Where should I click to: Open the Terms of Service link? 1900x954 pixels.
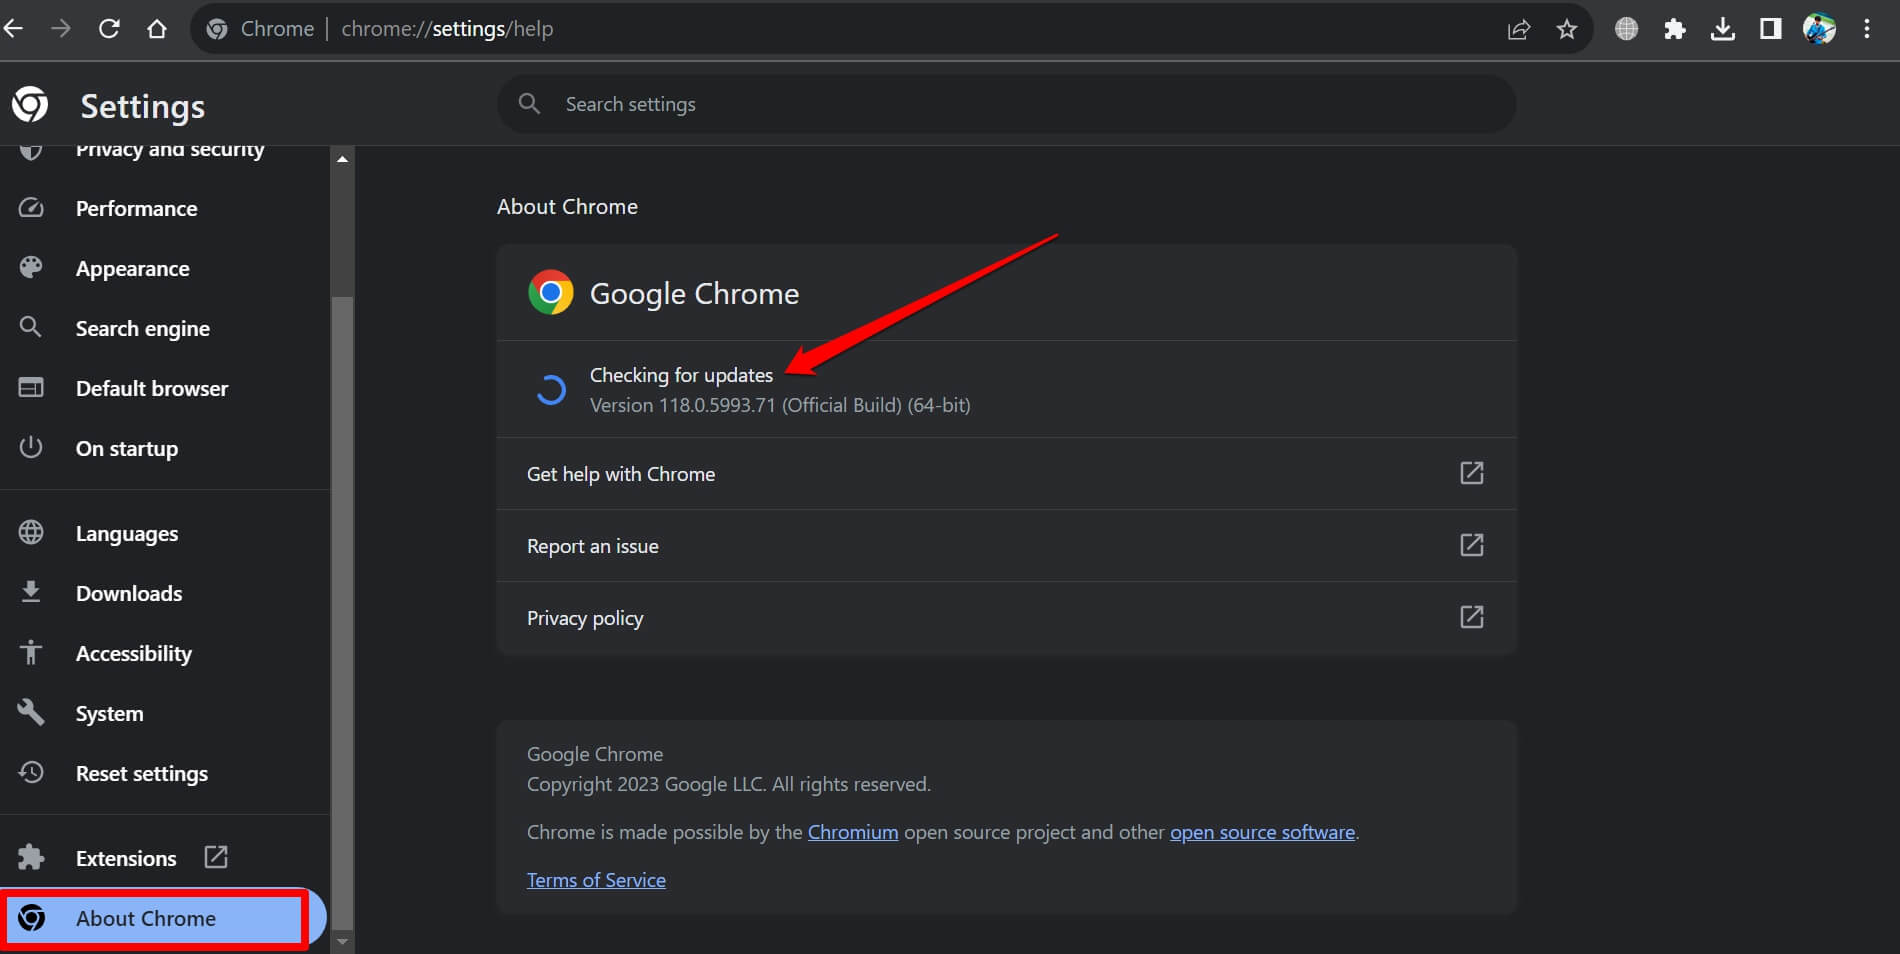click(596, 879)
